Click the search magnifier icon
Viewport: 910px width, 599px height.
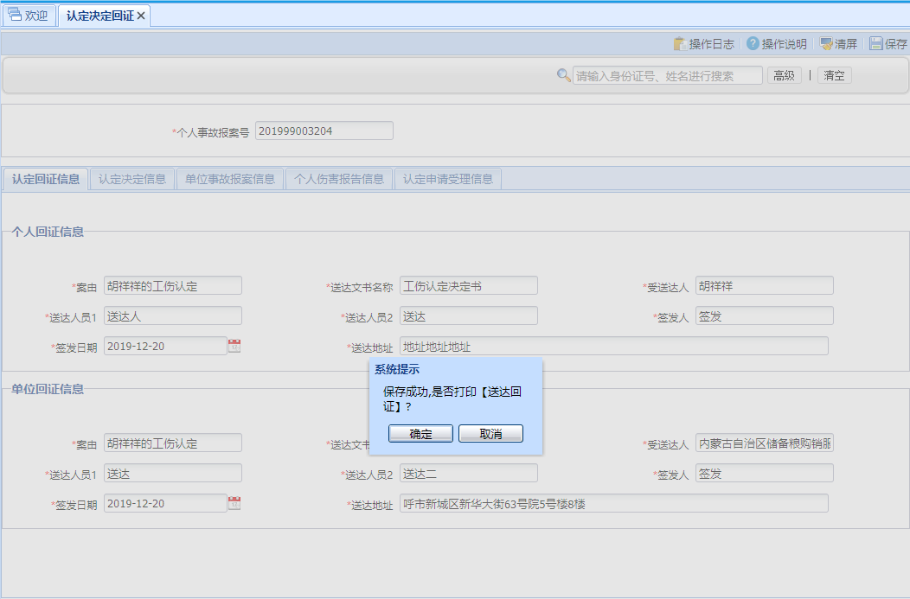[x=563, y=75]
